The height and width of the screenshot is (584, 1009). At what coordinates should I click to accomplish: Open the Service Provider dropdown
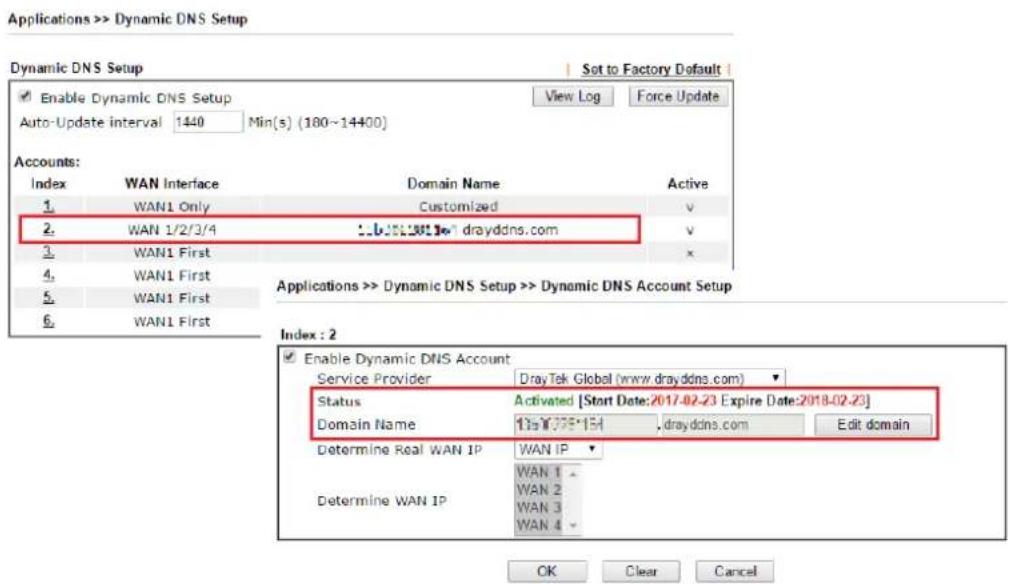[x=649, y=378]
